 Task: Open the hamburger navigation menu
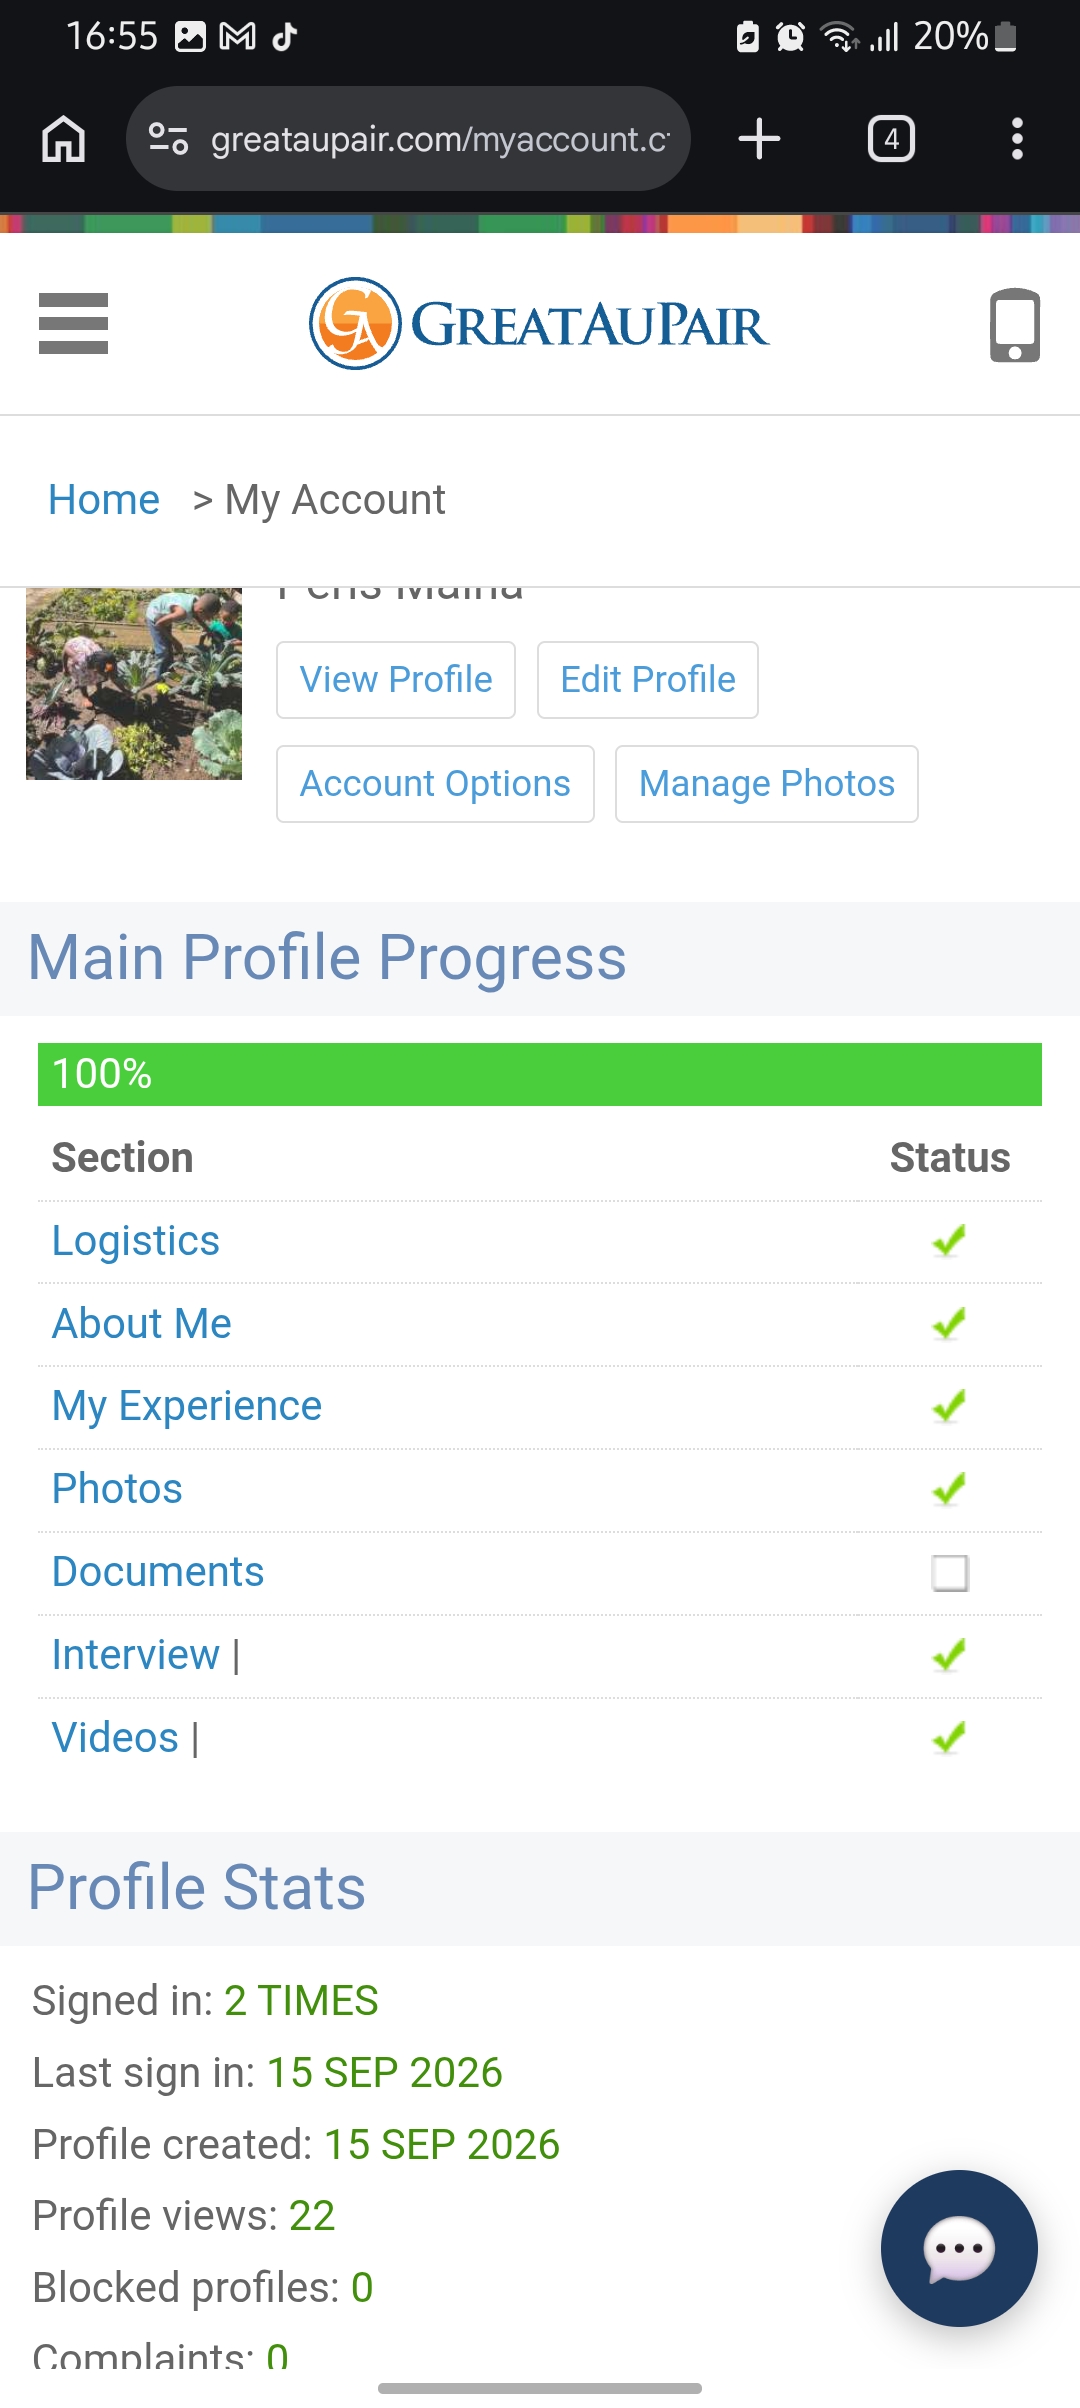coord(73,323)
